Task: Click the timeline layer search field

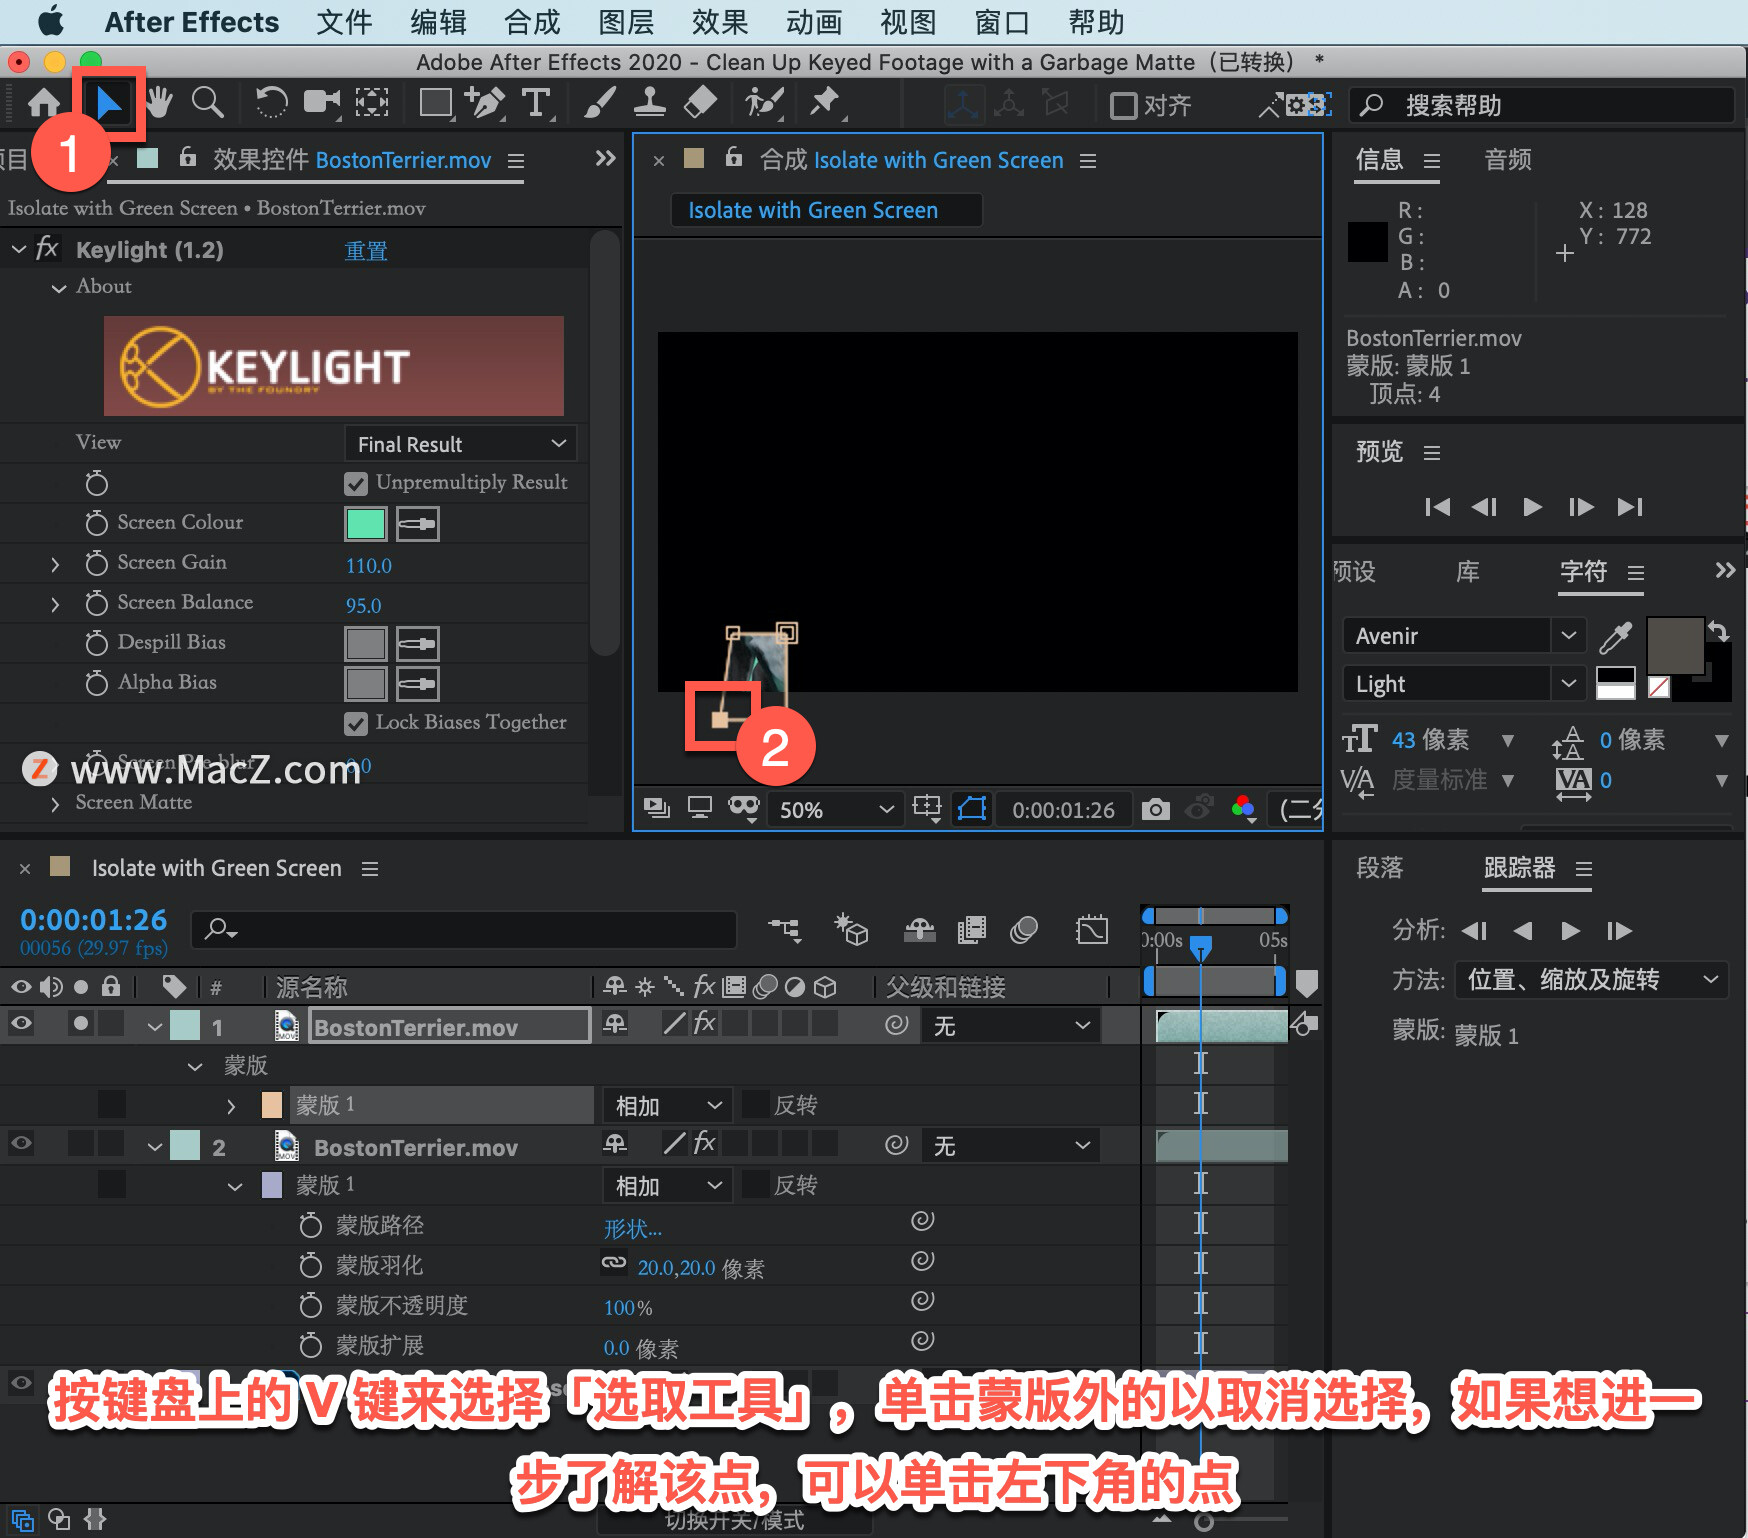Action: tap(464, 929)
